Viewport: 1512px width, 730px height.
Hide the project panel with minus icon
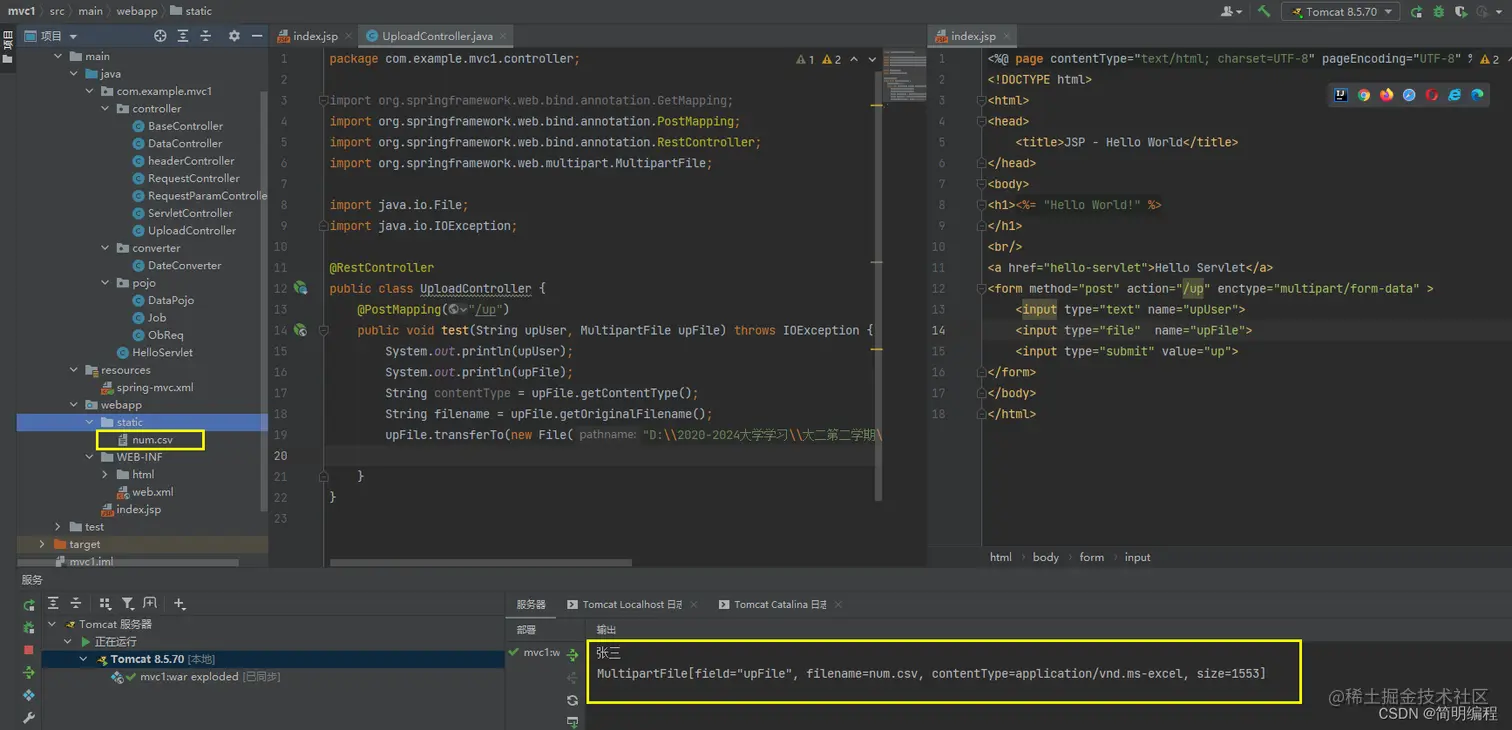(257, 35)
